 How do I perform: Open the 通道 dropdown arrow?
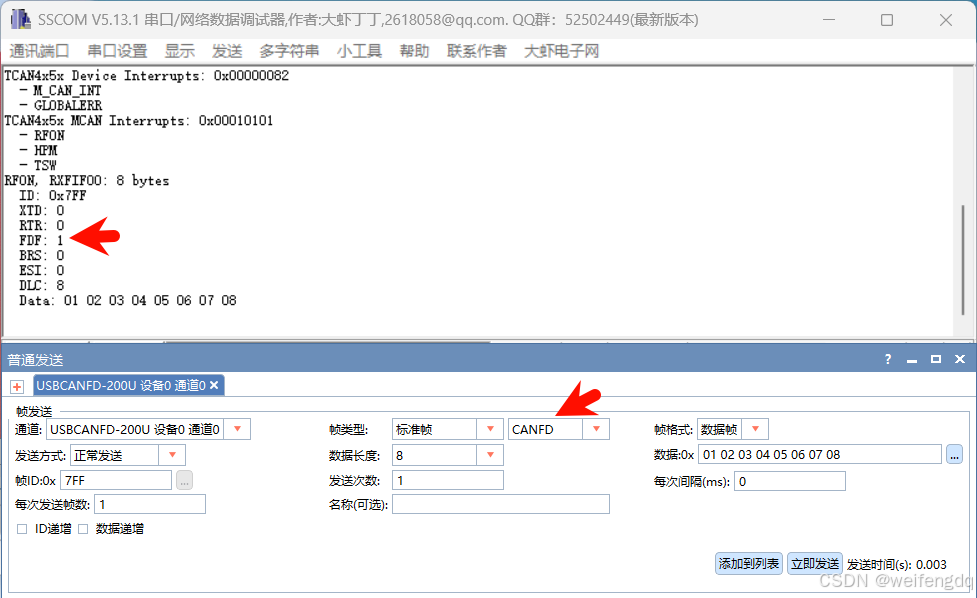237,429
